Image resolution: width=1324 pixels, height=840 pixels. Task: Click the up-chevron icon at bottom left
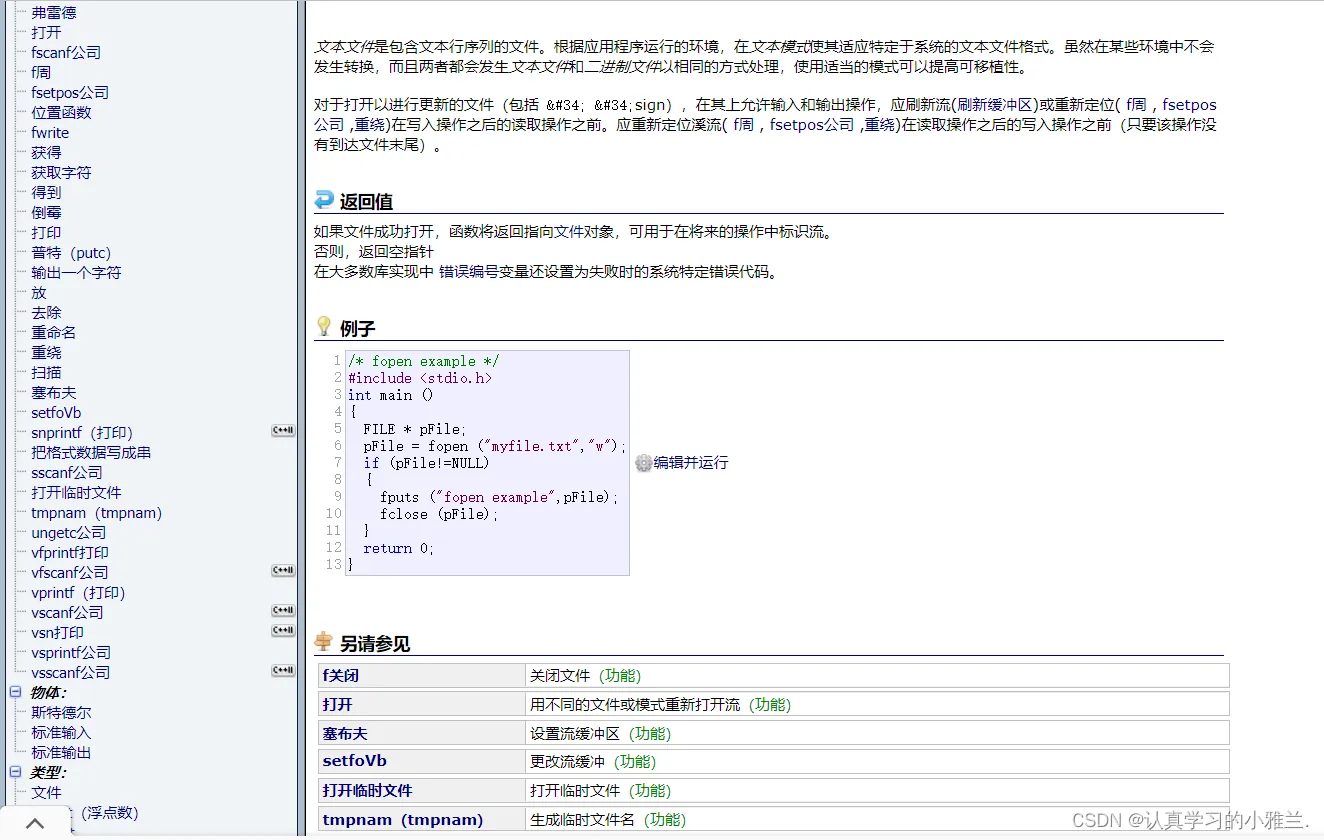click(35, 824)
